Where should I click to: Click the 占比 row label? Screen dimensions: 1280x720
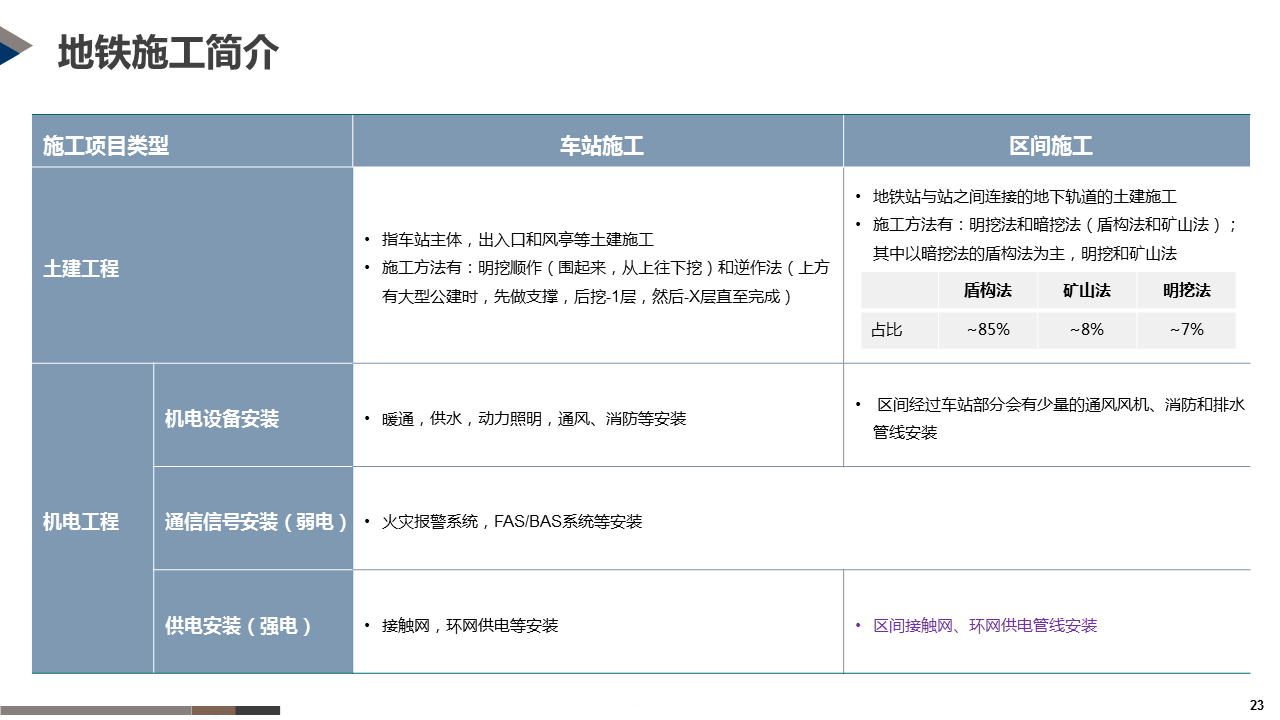(887, 329)
